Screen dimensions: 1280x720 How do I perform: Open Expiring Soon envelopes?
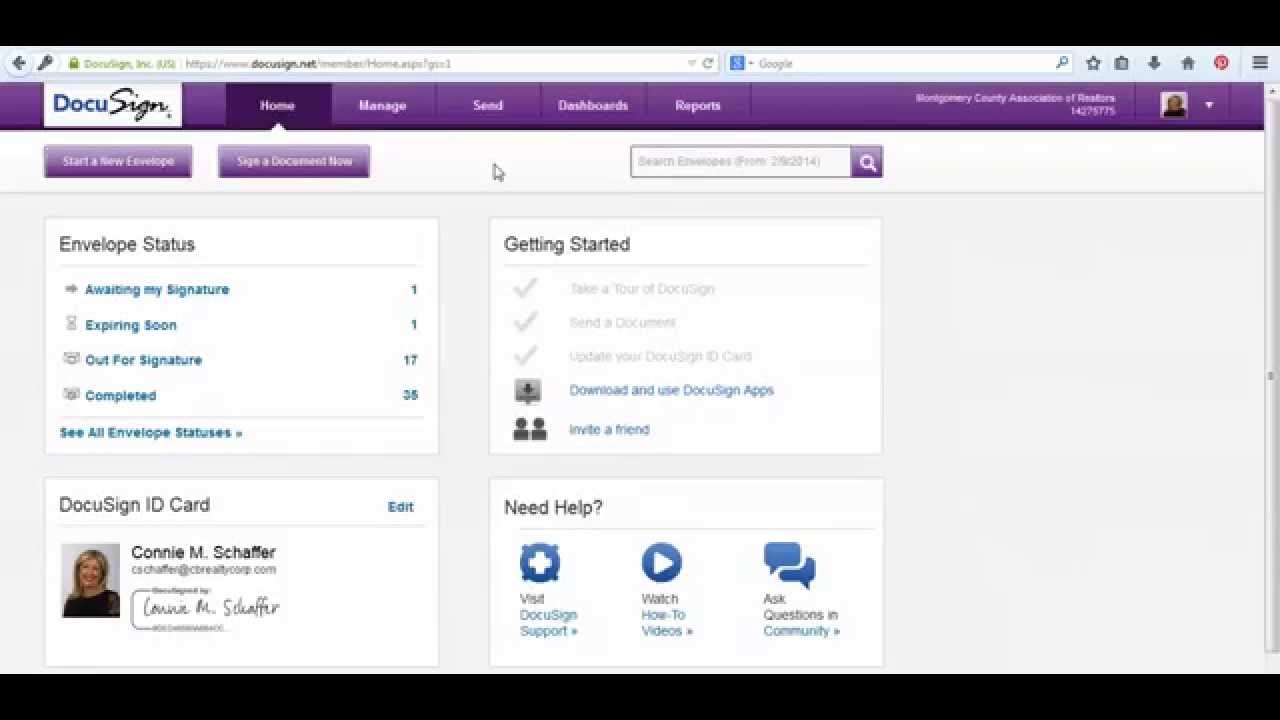tap(131, 325)
